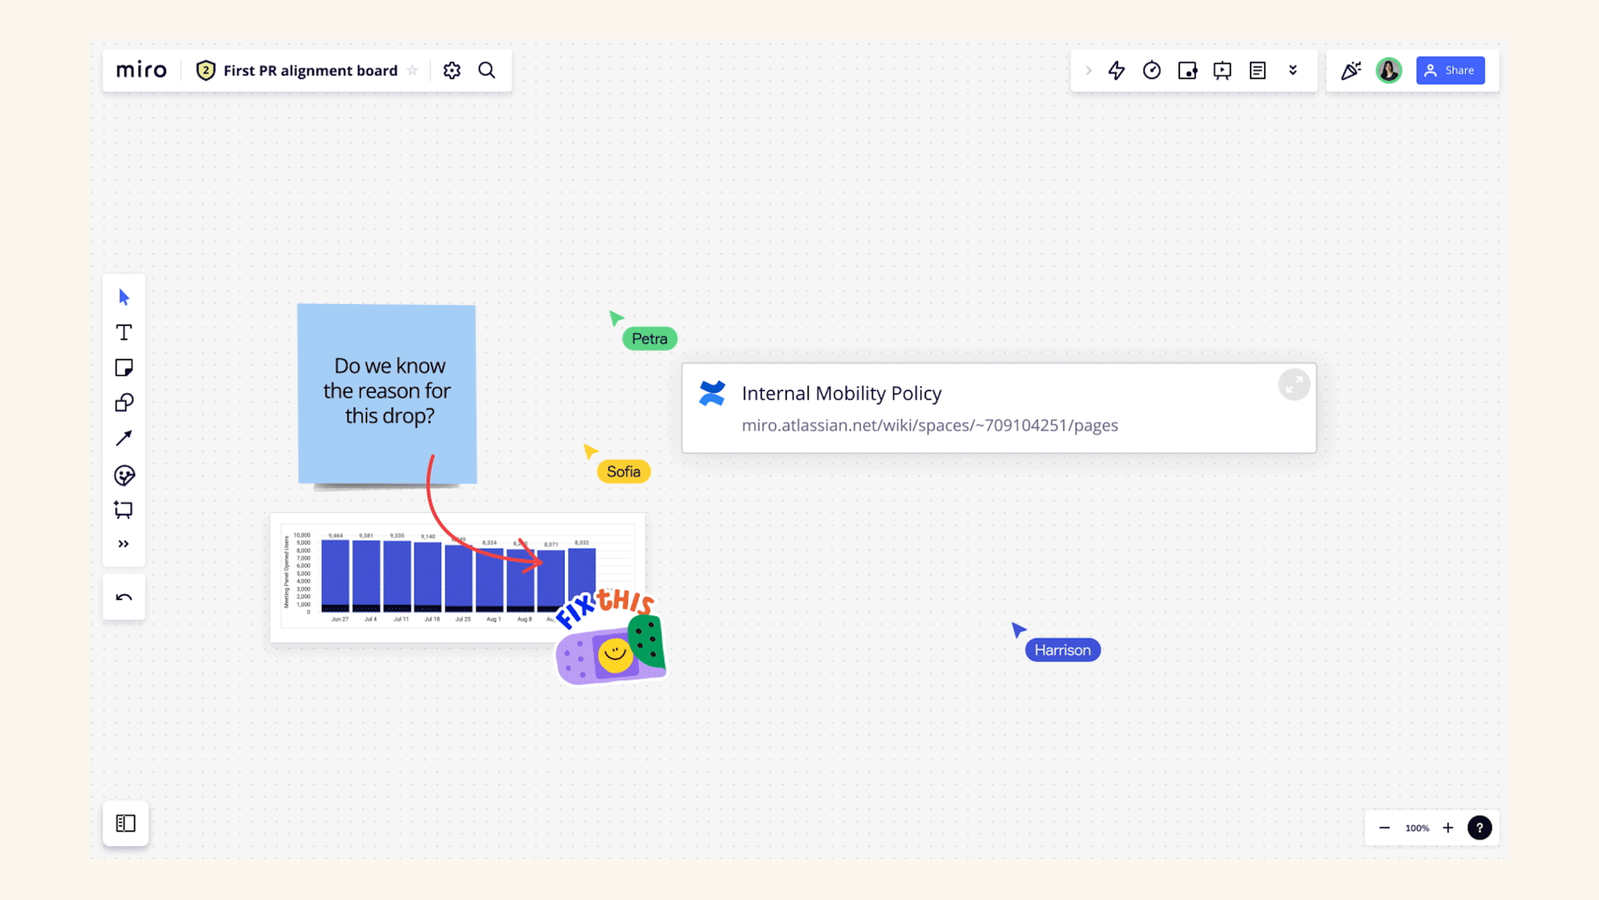The height and width of the screenshot is (900, 1599).
Task: Open board settings gear
Action: coord(452,70)
